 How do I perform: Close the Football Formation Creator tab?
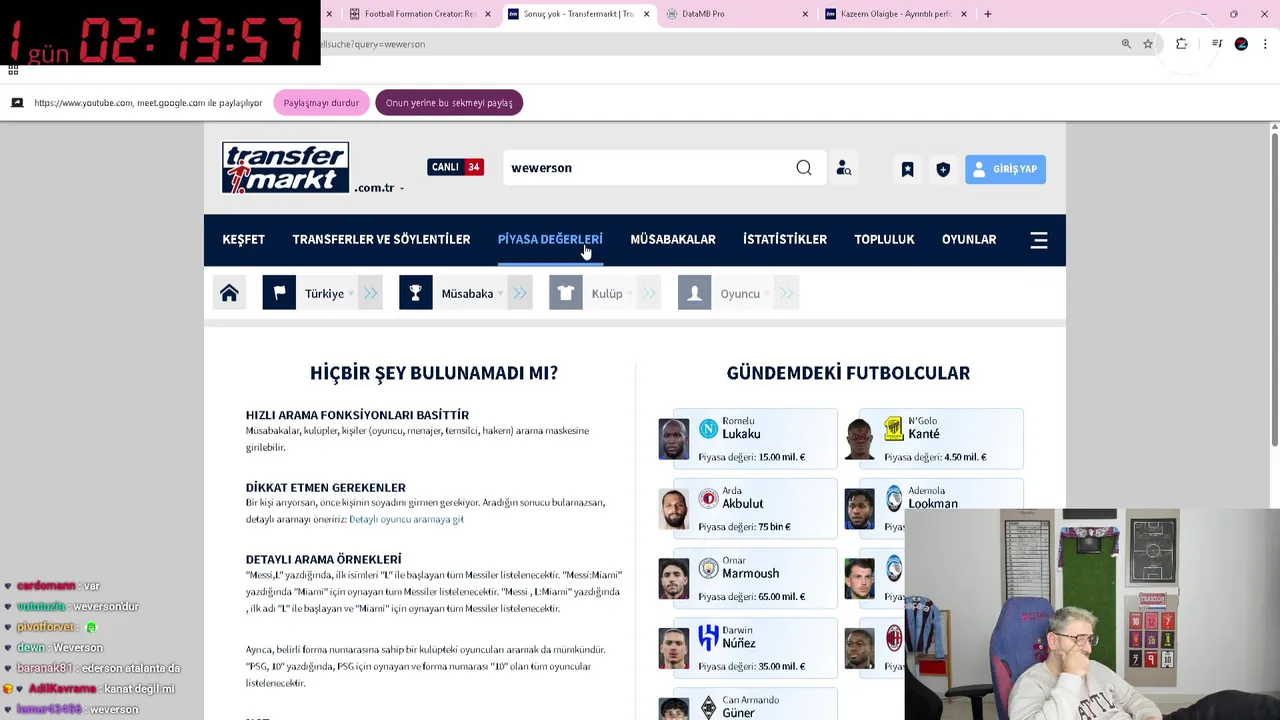[488, 14]
